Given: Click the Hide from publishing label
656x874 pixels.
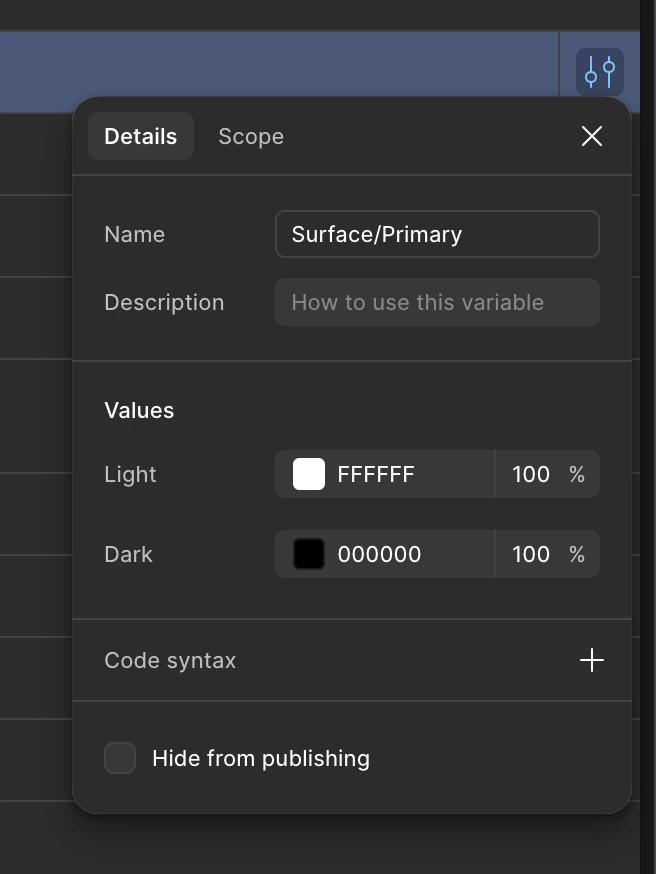Looking at the screenshot, I should coord(261,759).
